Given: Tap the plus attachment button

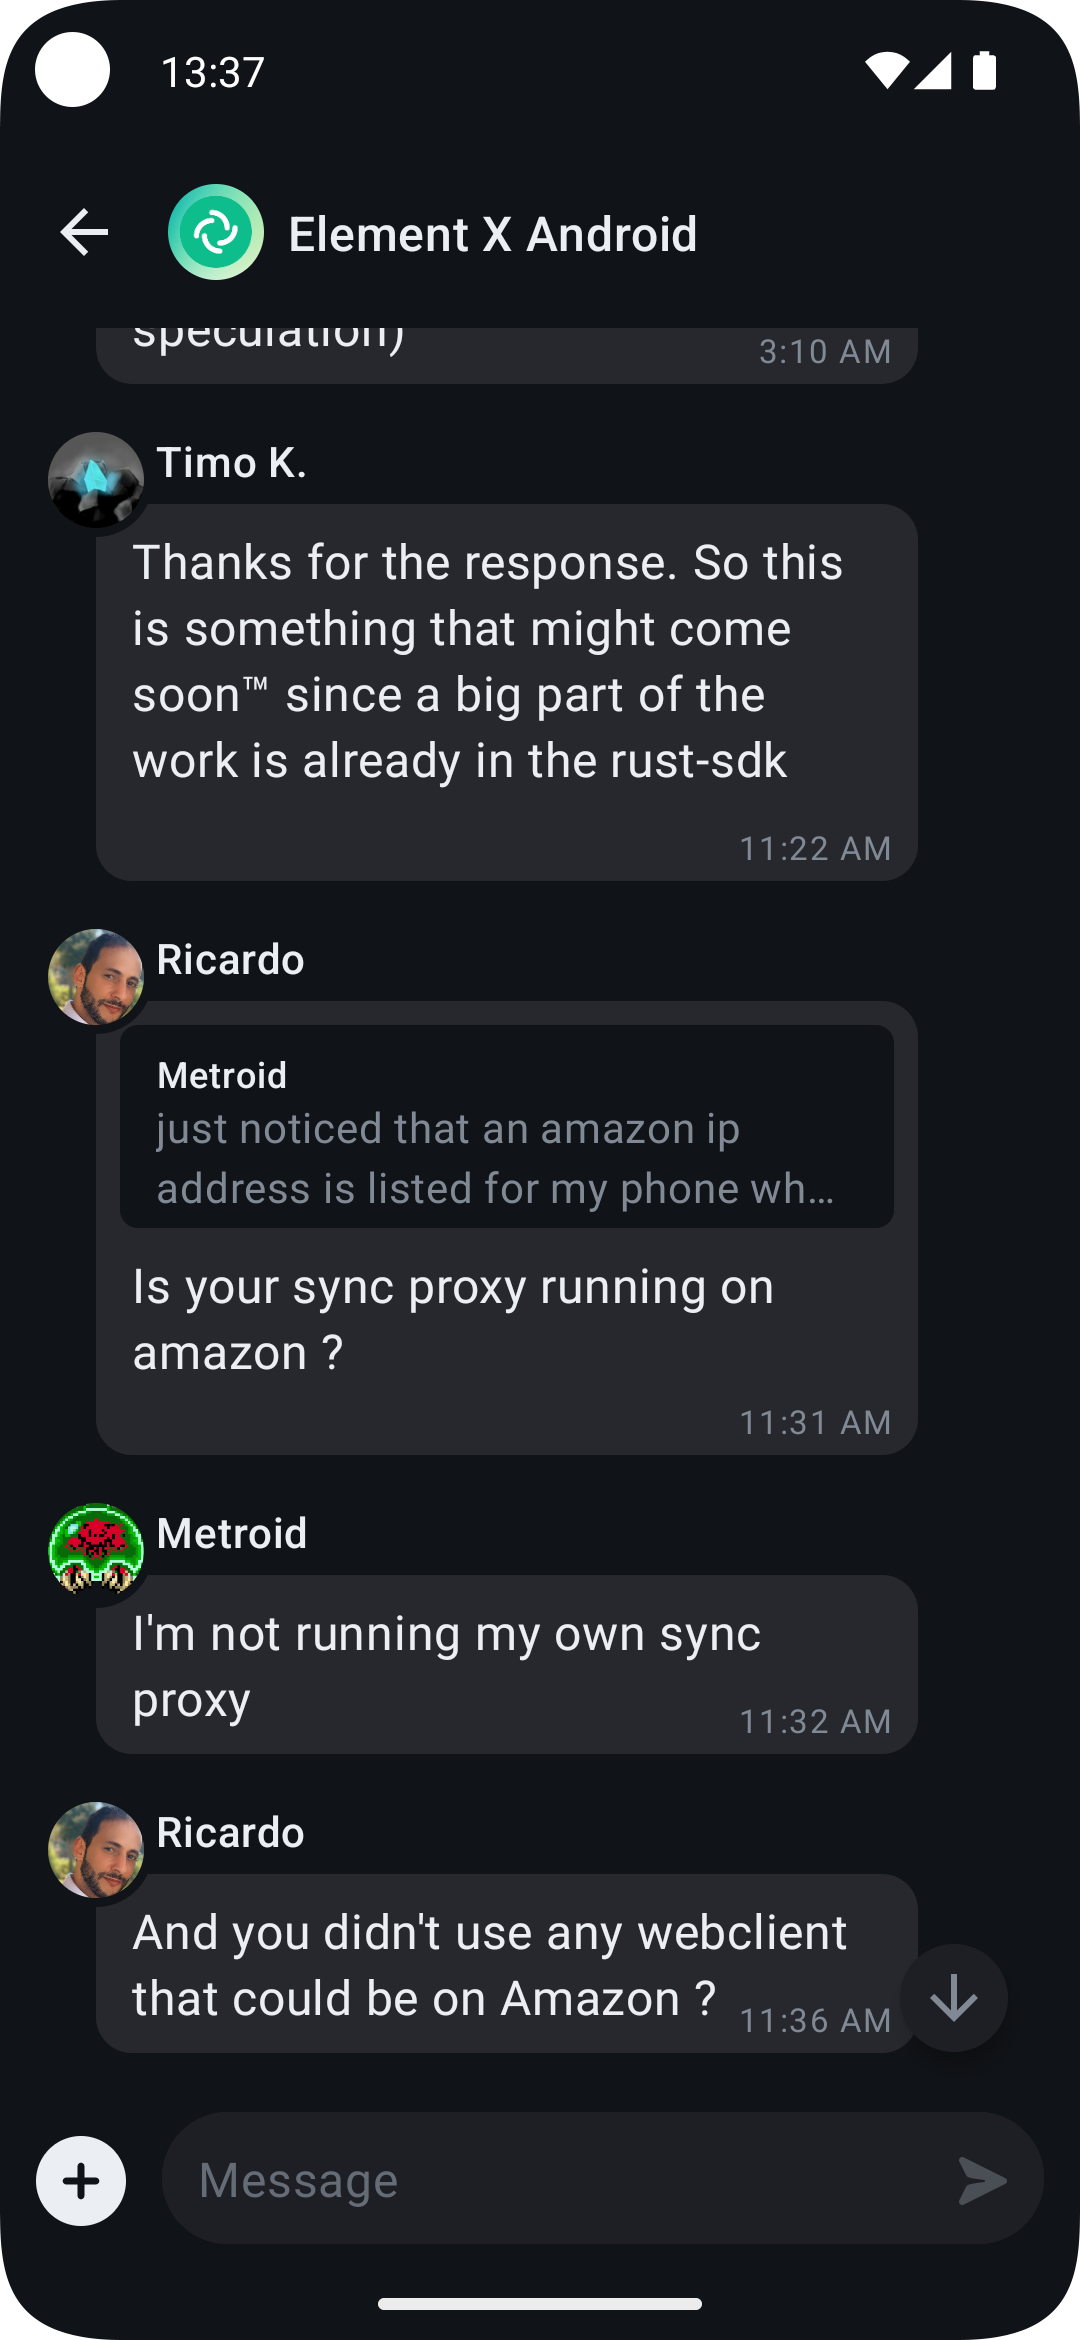Looking at the screenshot, I should click(x=81, y=2181).
